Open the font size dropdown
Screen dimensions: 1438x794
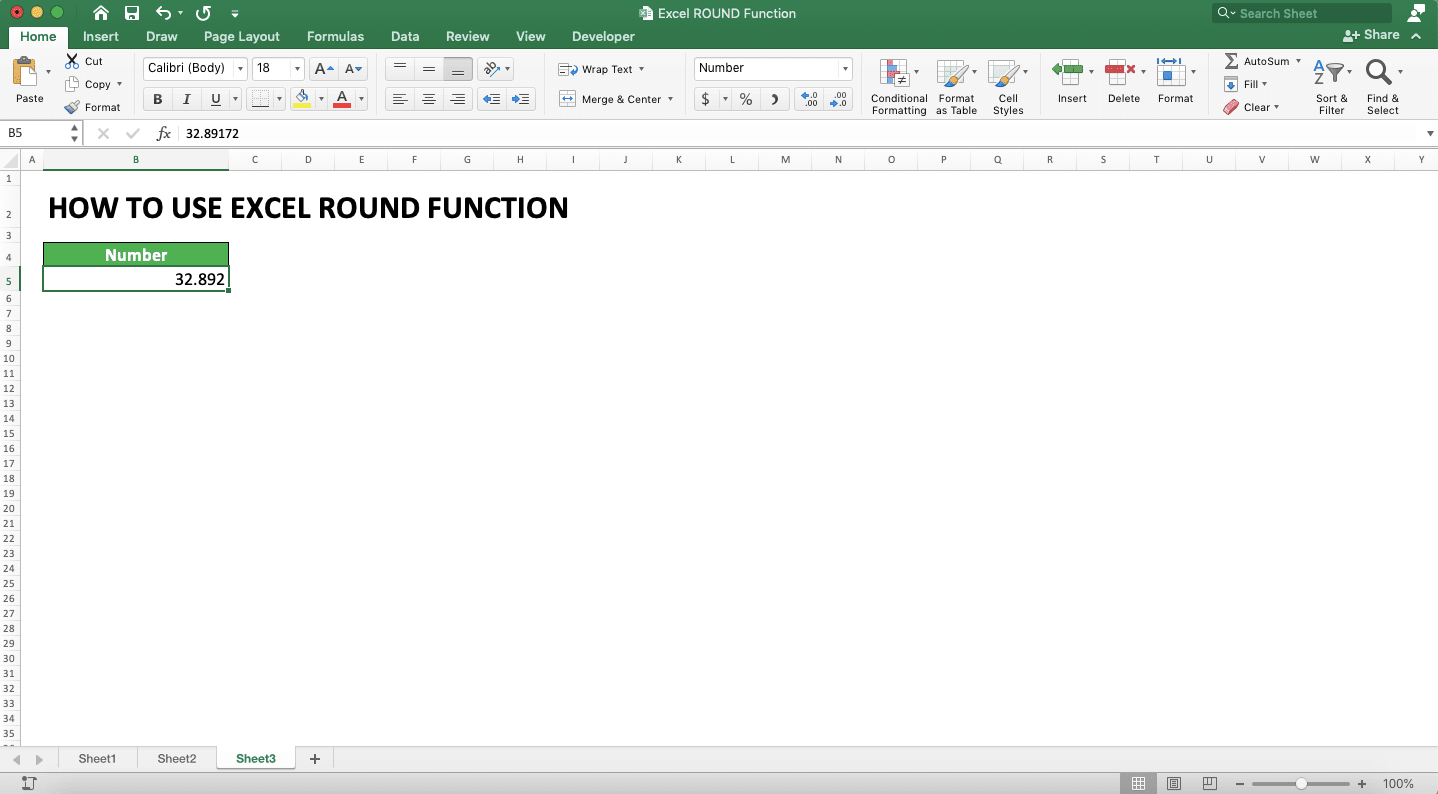(297, 69)
